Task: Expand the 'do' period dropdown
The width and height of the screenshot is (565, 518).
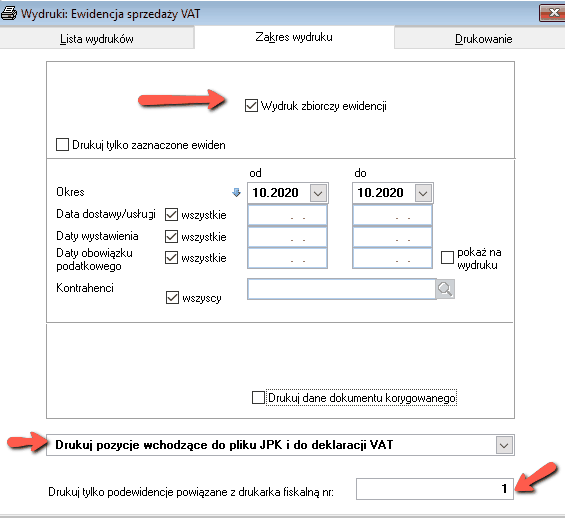Action: [x=423, y=193]
